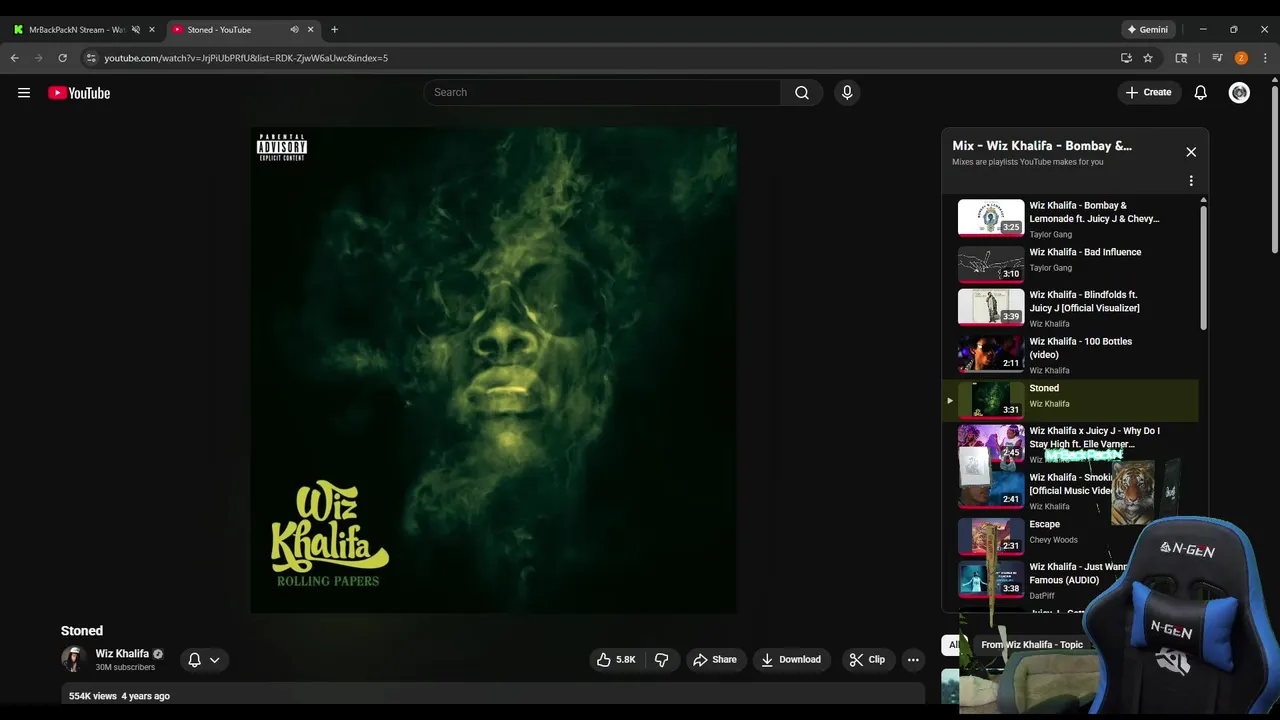The width and height of the screenshot is (1280, 720).
Task: Mute the Stoned - YouTube tab audio
Action: click(294, 30)
